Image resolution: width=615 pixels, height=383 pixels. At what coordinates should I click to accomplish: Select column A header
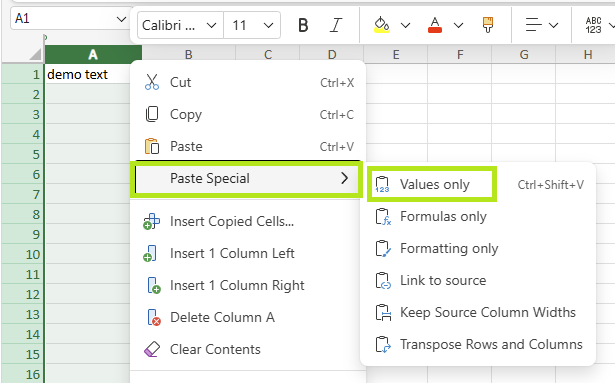click(93, 54)
